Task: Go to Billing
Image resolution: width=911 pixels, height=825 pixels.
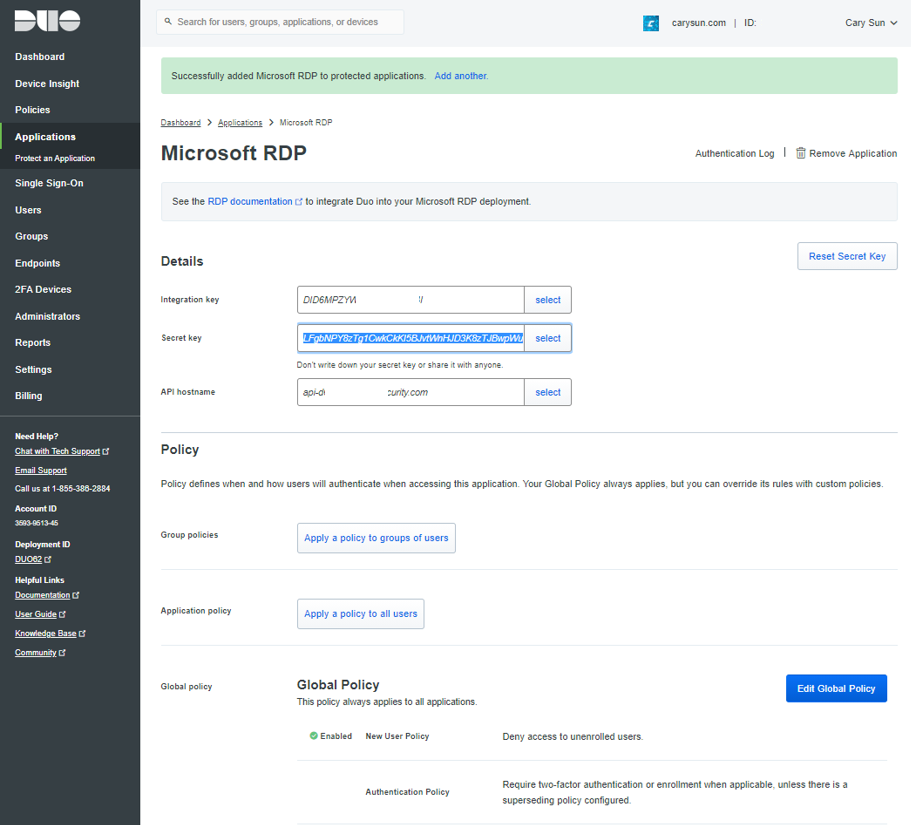Action: point(28,396)
